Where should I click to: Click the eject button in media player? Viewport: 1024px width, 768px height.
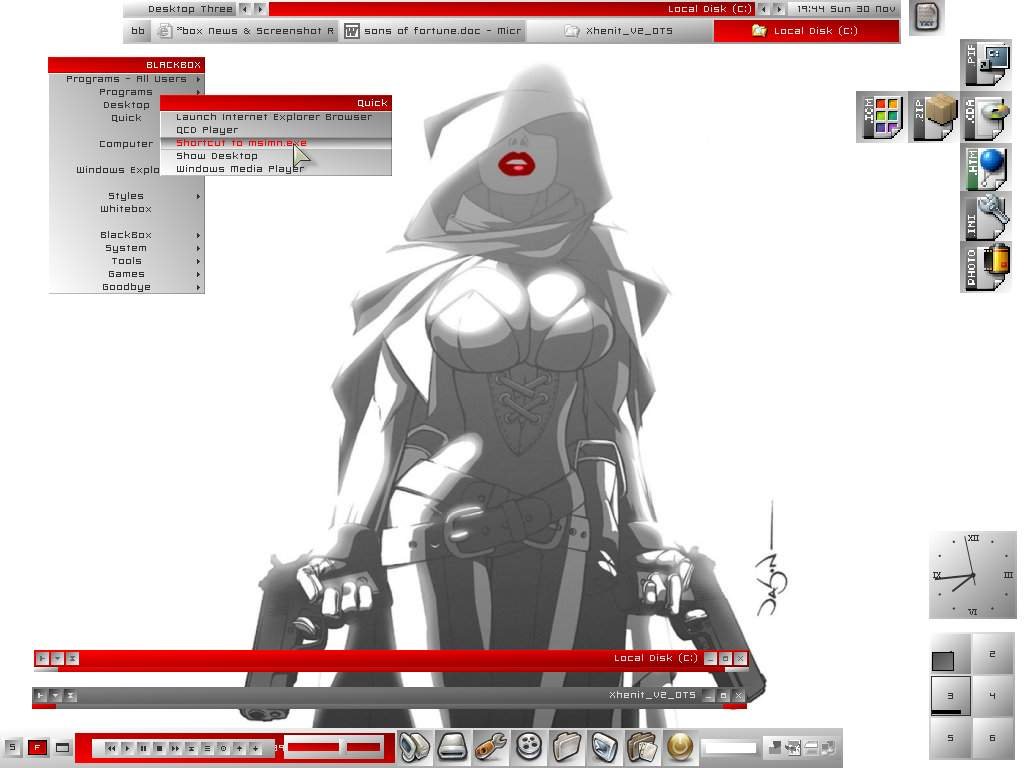191,748
